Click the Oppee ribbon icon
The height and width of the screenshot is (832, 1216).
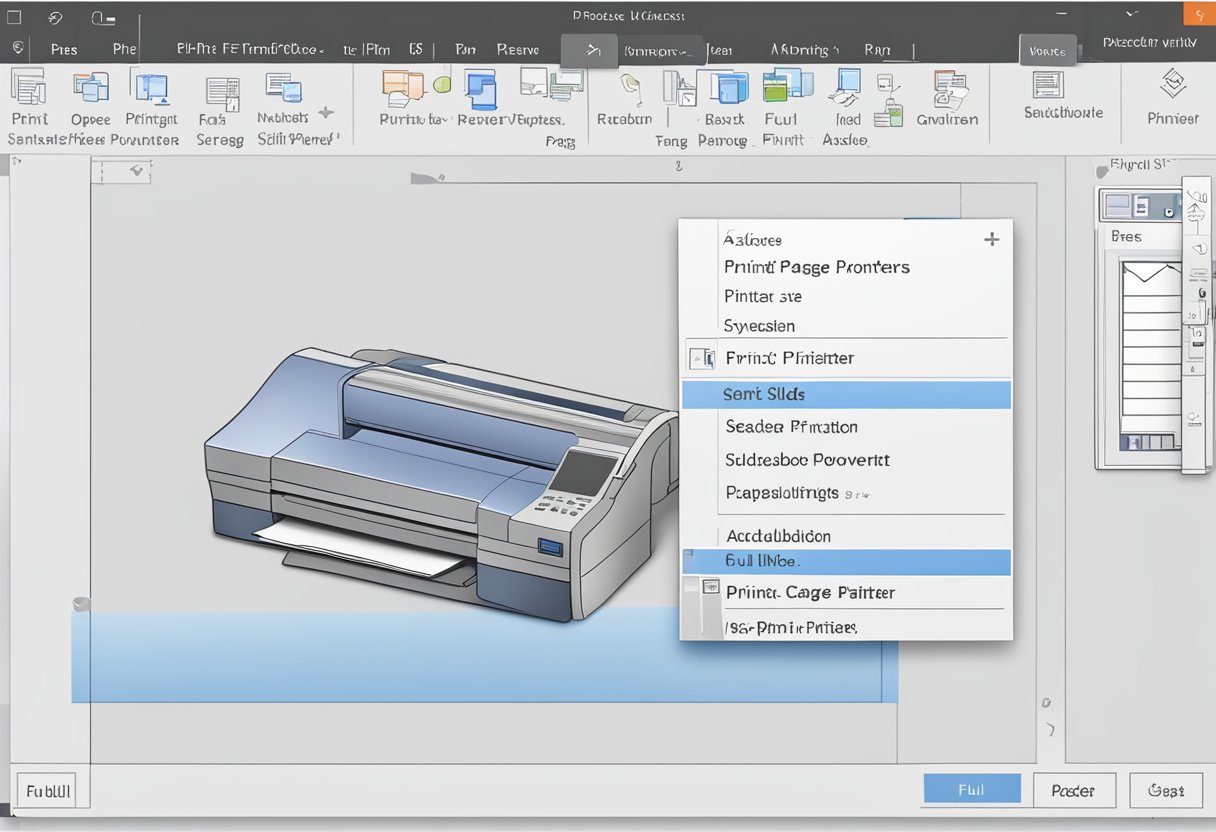tap(90, 88)
